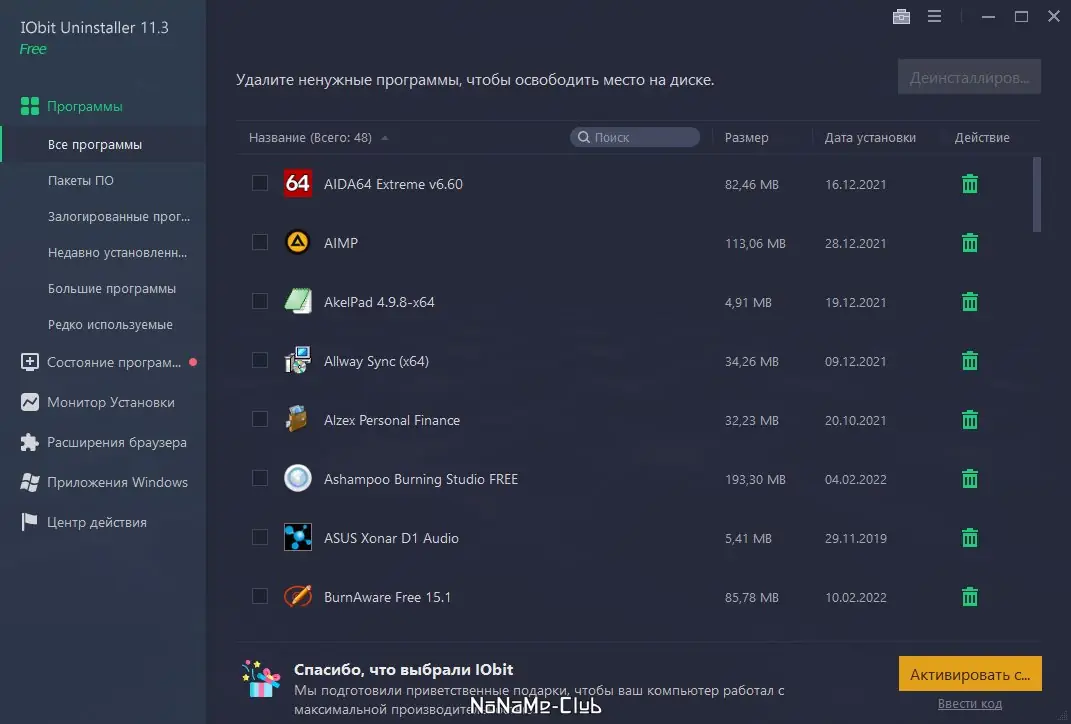This screenshot has height=724, width=1071.
Task: Click the AIMP program icon
Action: coord(298,242)
